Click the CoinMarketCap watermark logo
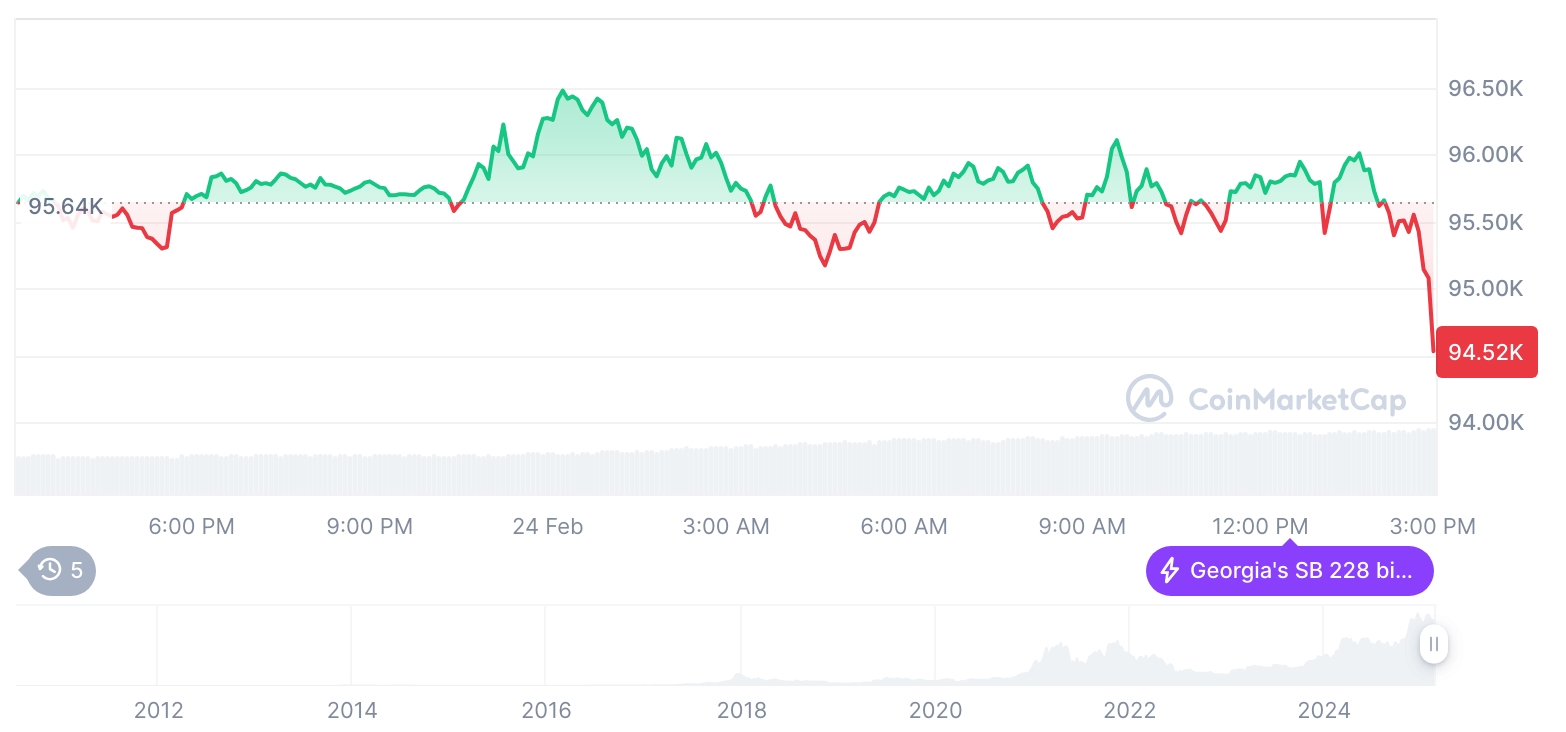 1266,399
